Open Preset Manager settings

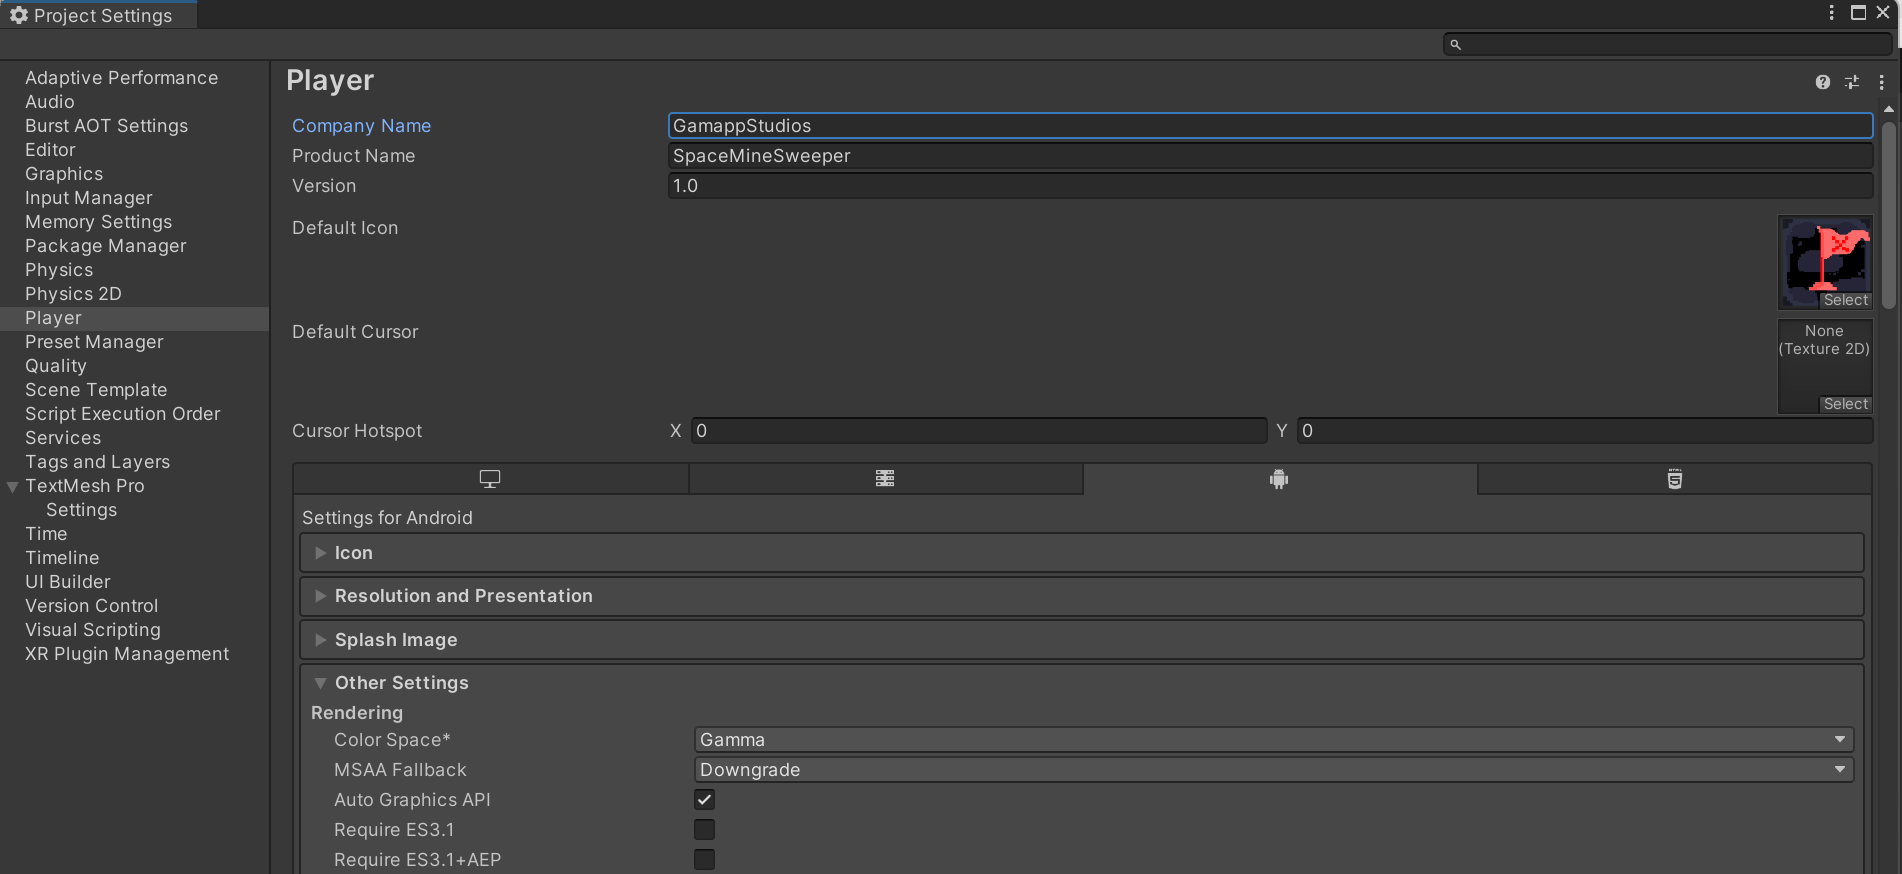pyautogui.click(x=94, y=342)
